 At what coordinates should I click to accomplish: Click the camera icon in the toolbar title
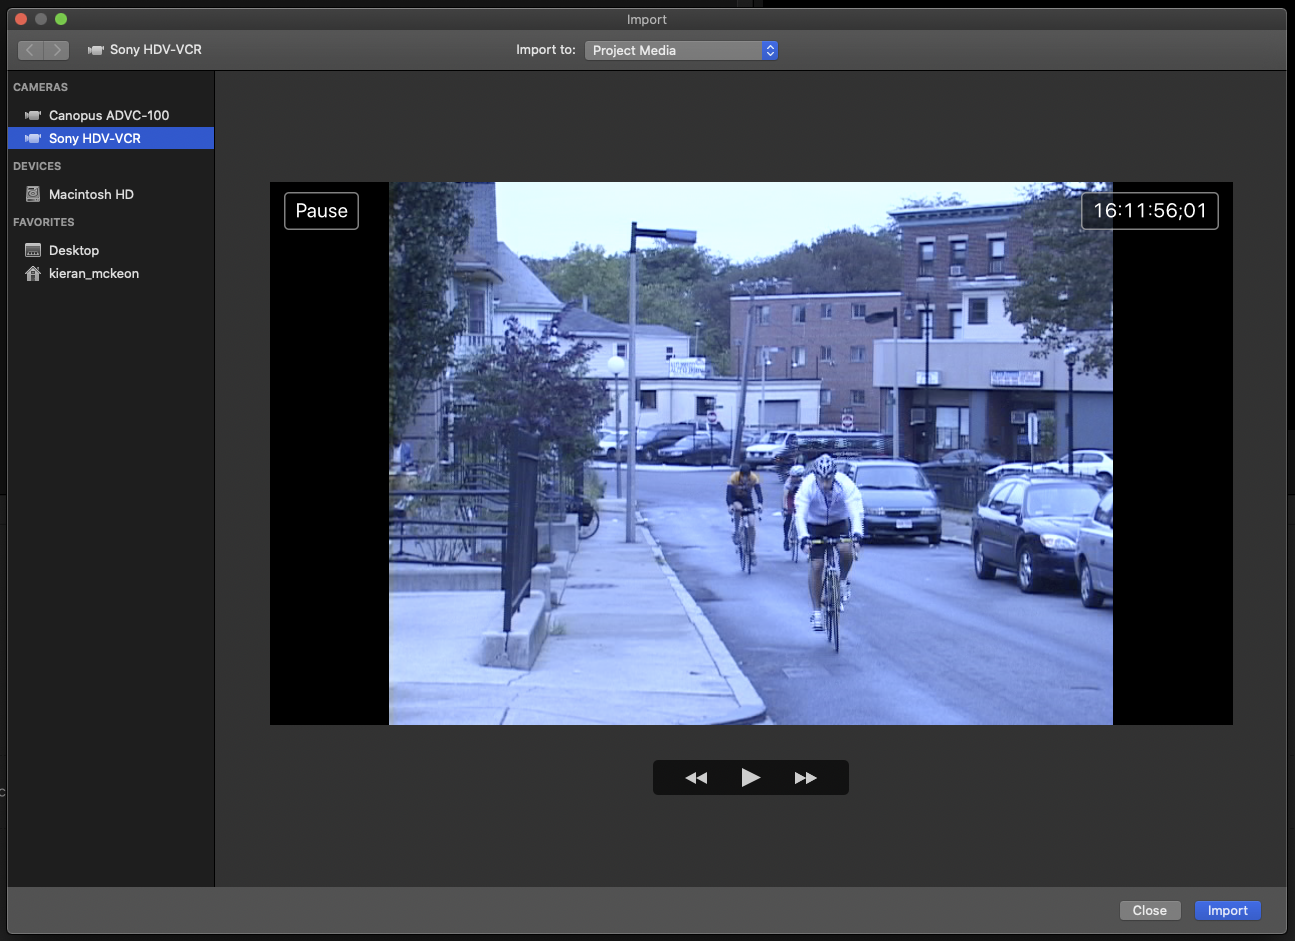(96, 50)
